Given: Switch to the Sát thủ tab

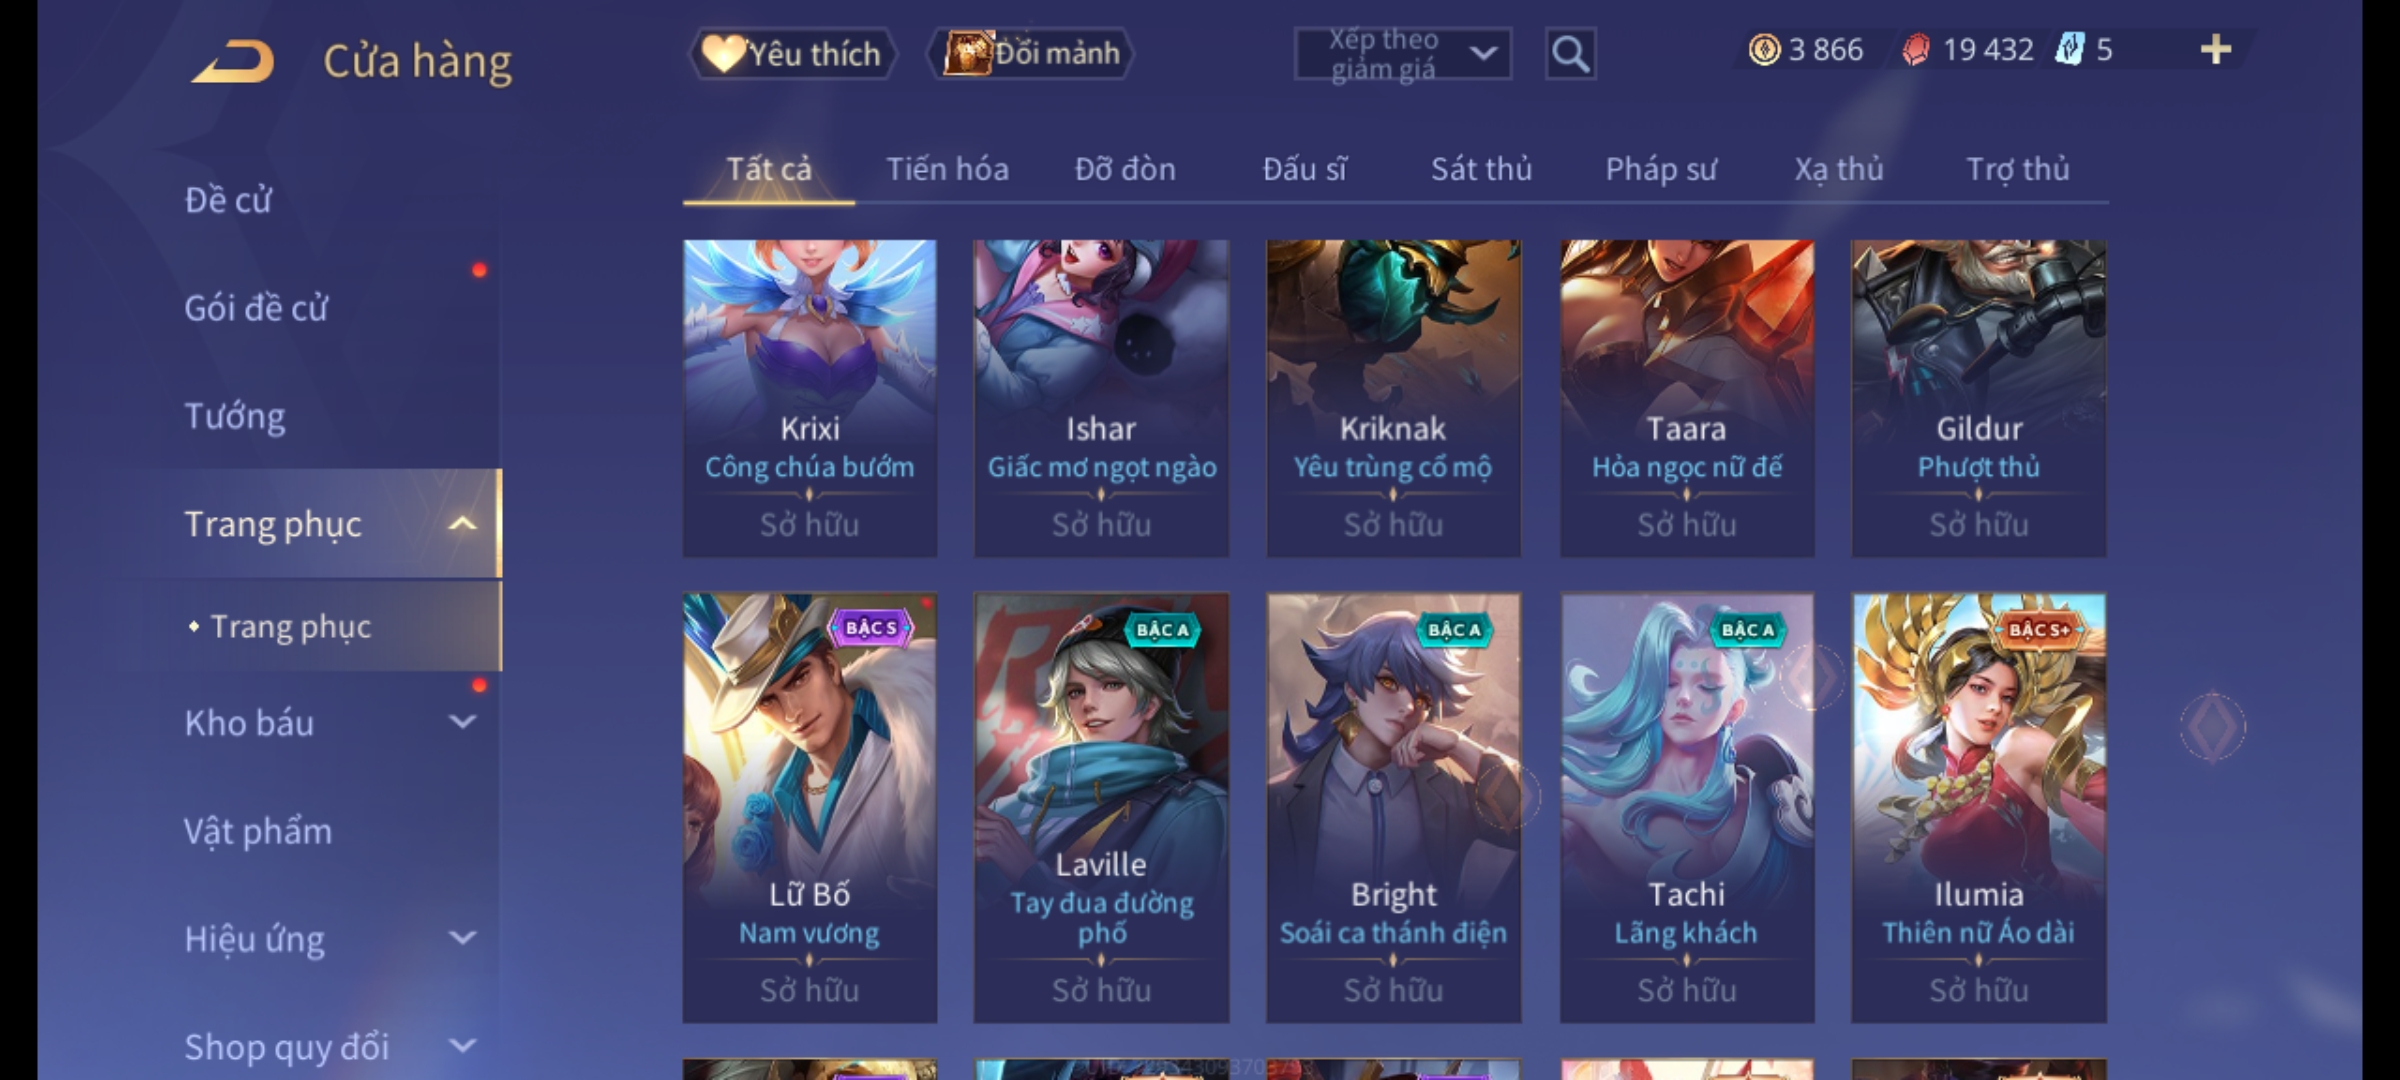Looking at the screenshot, I should coord(1481,169).
